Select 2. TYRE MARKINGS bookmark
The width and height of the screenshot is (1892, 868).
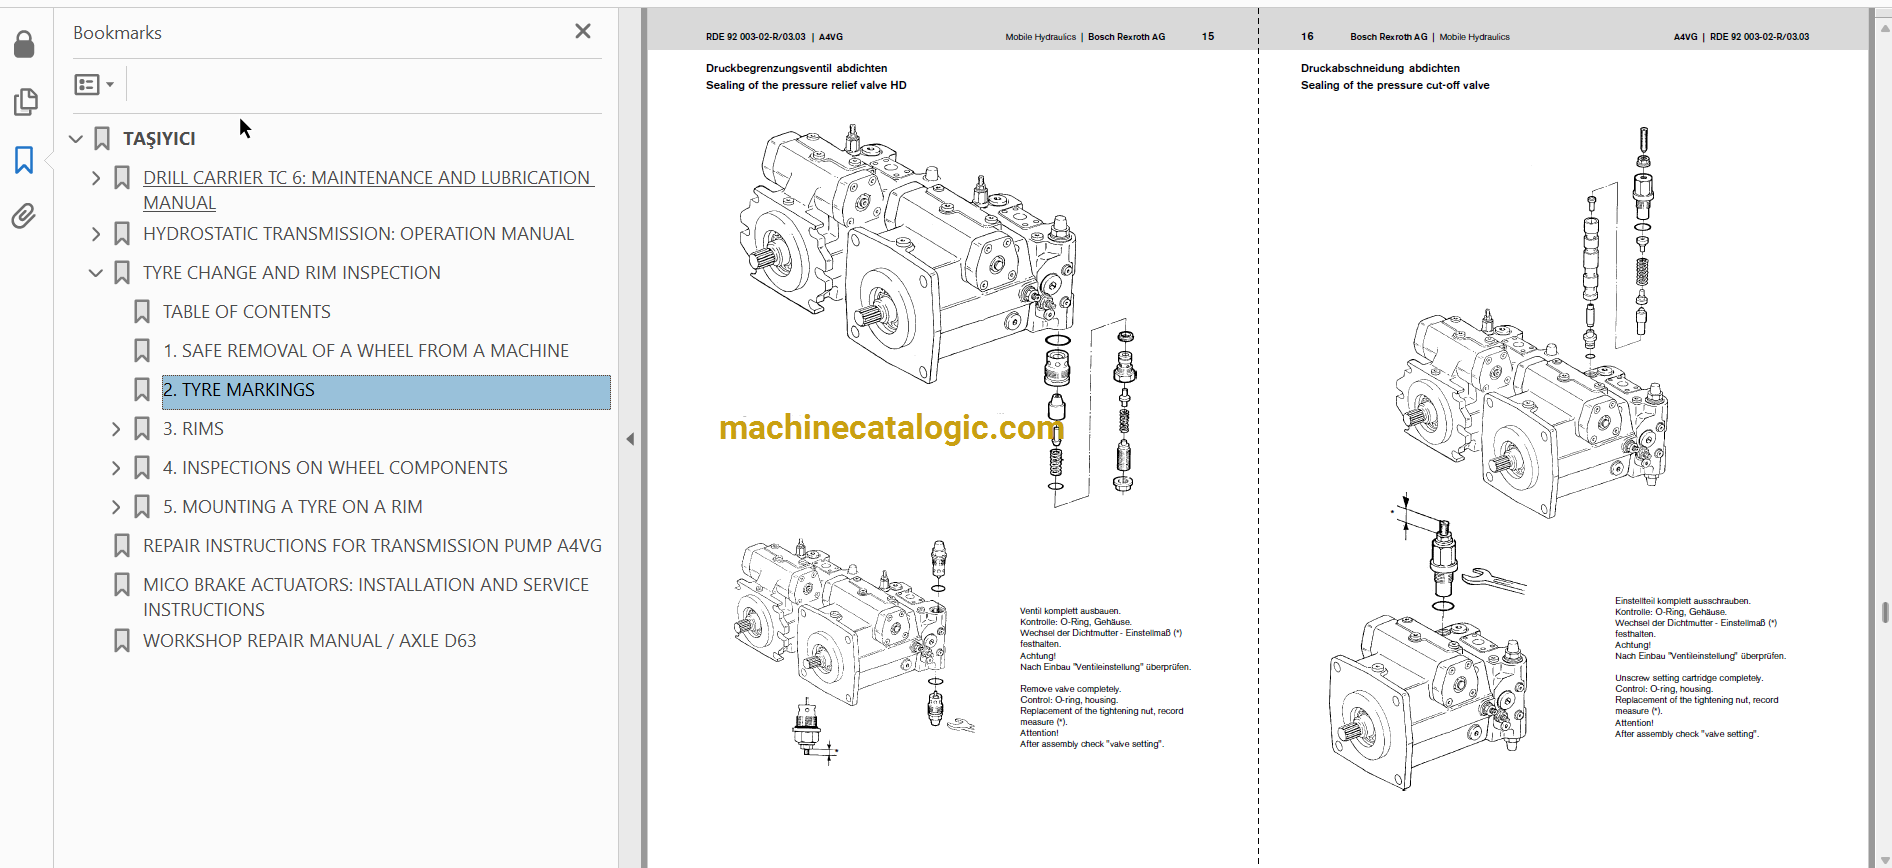(x=386, y=392)
